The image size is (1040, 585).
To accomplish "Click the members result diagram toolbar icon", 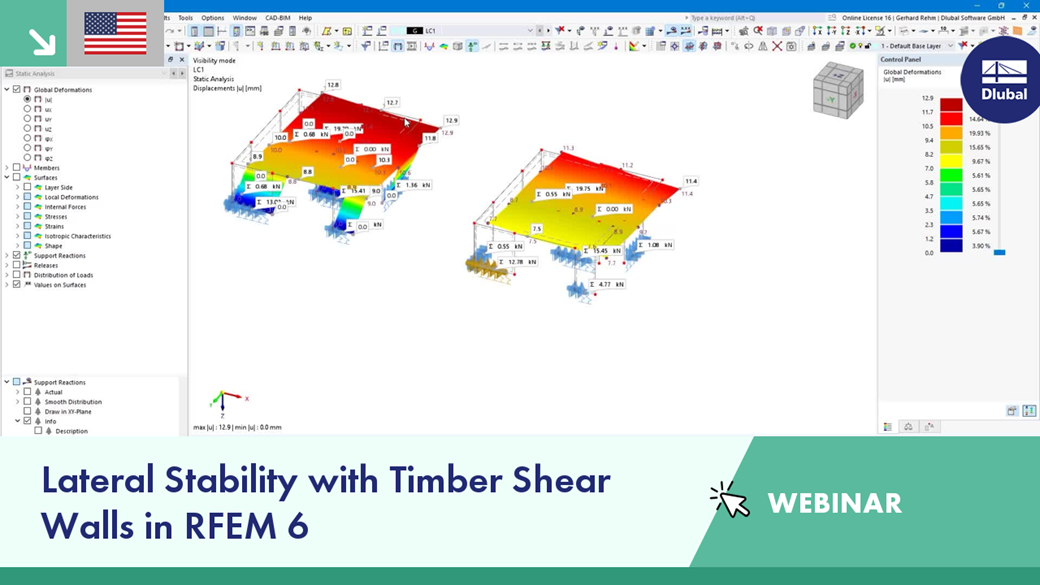I will [x=428, y=46].
